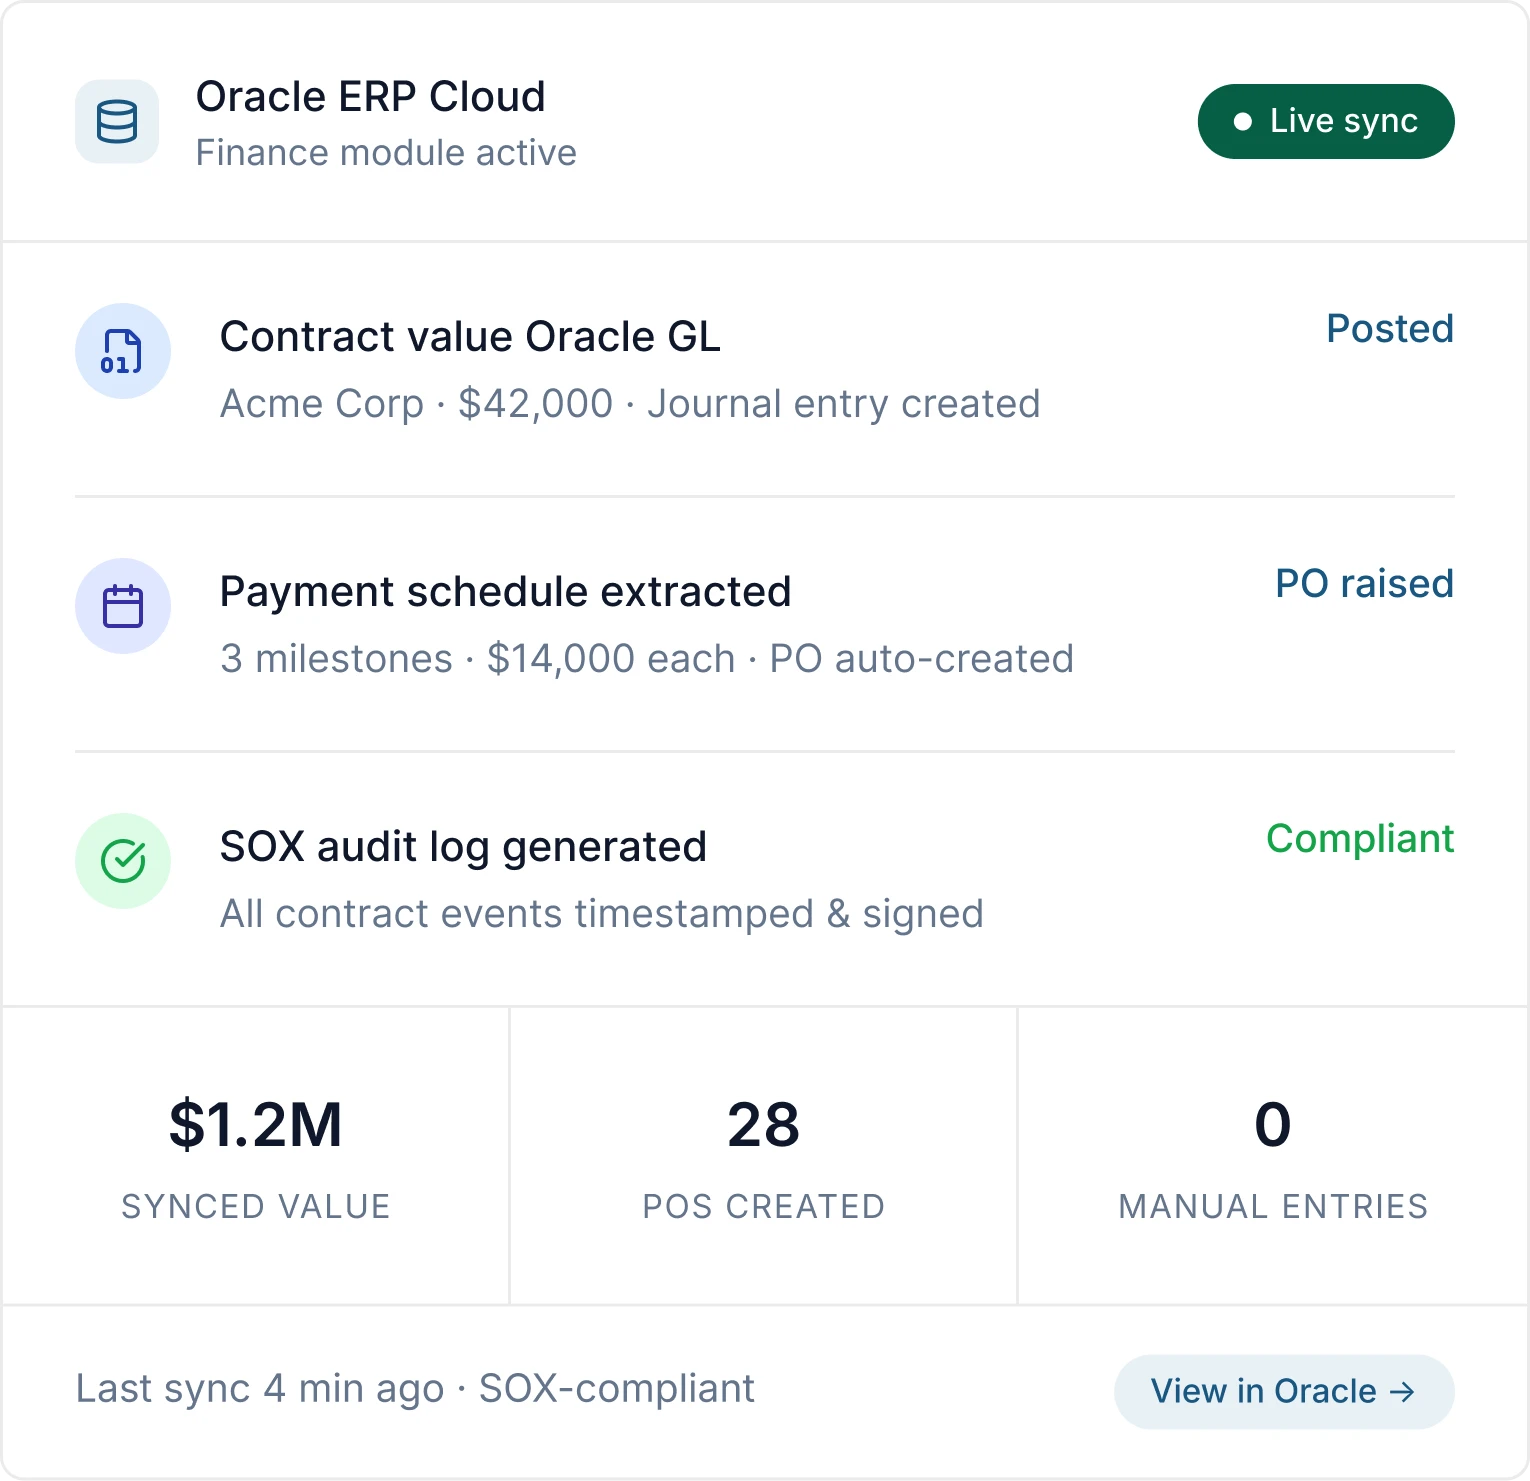Select the payment schedule calendar icon
1530x1481 pixels.
(x=122, y=606)
